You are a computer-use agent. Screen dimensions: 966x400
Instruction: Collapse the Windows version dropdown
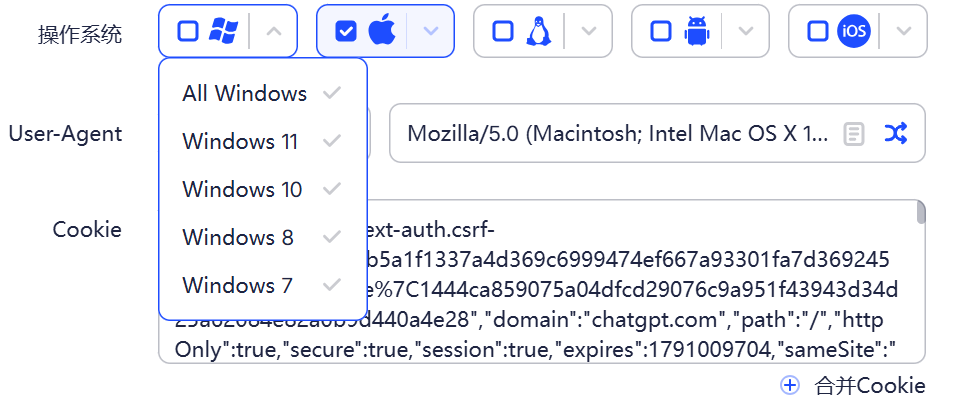tap(275, 31)
